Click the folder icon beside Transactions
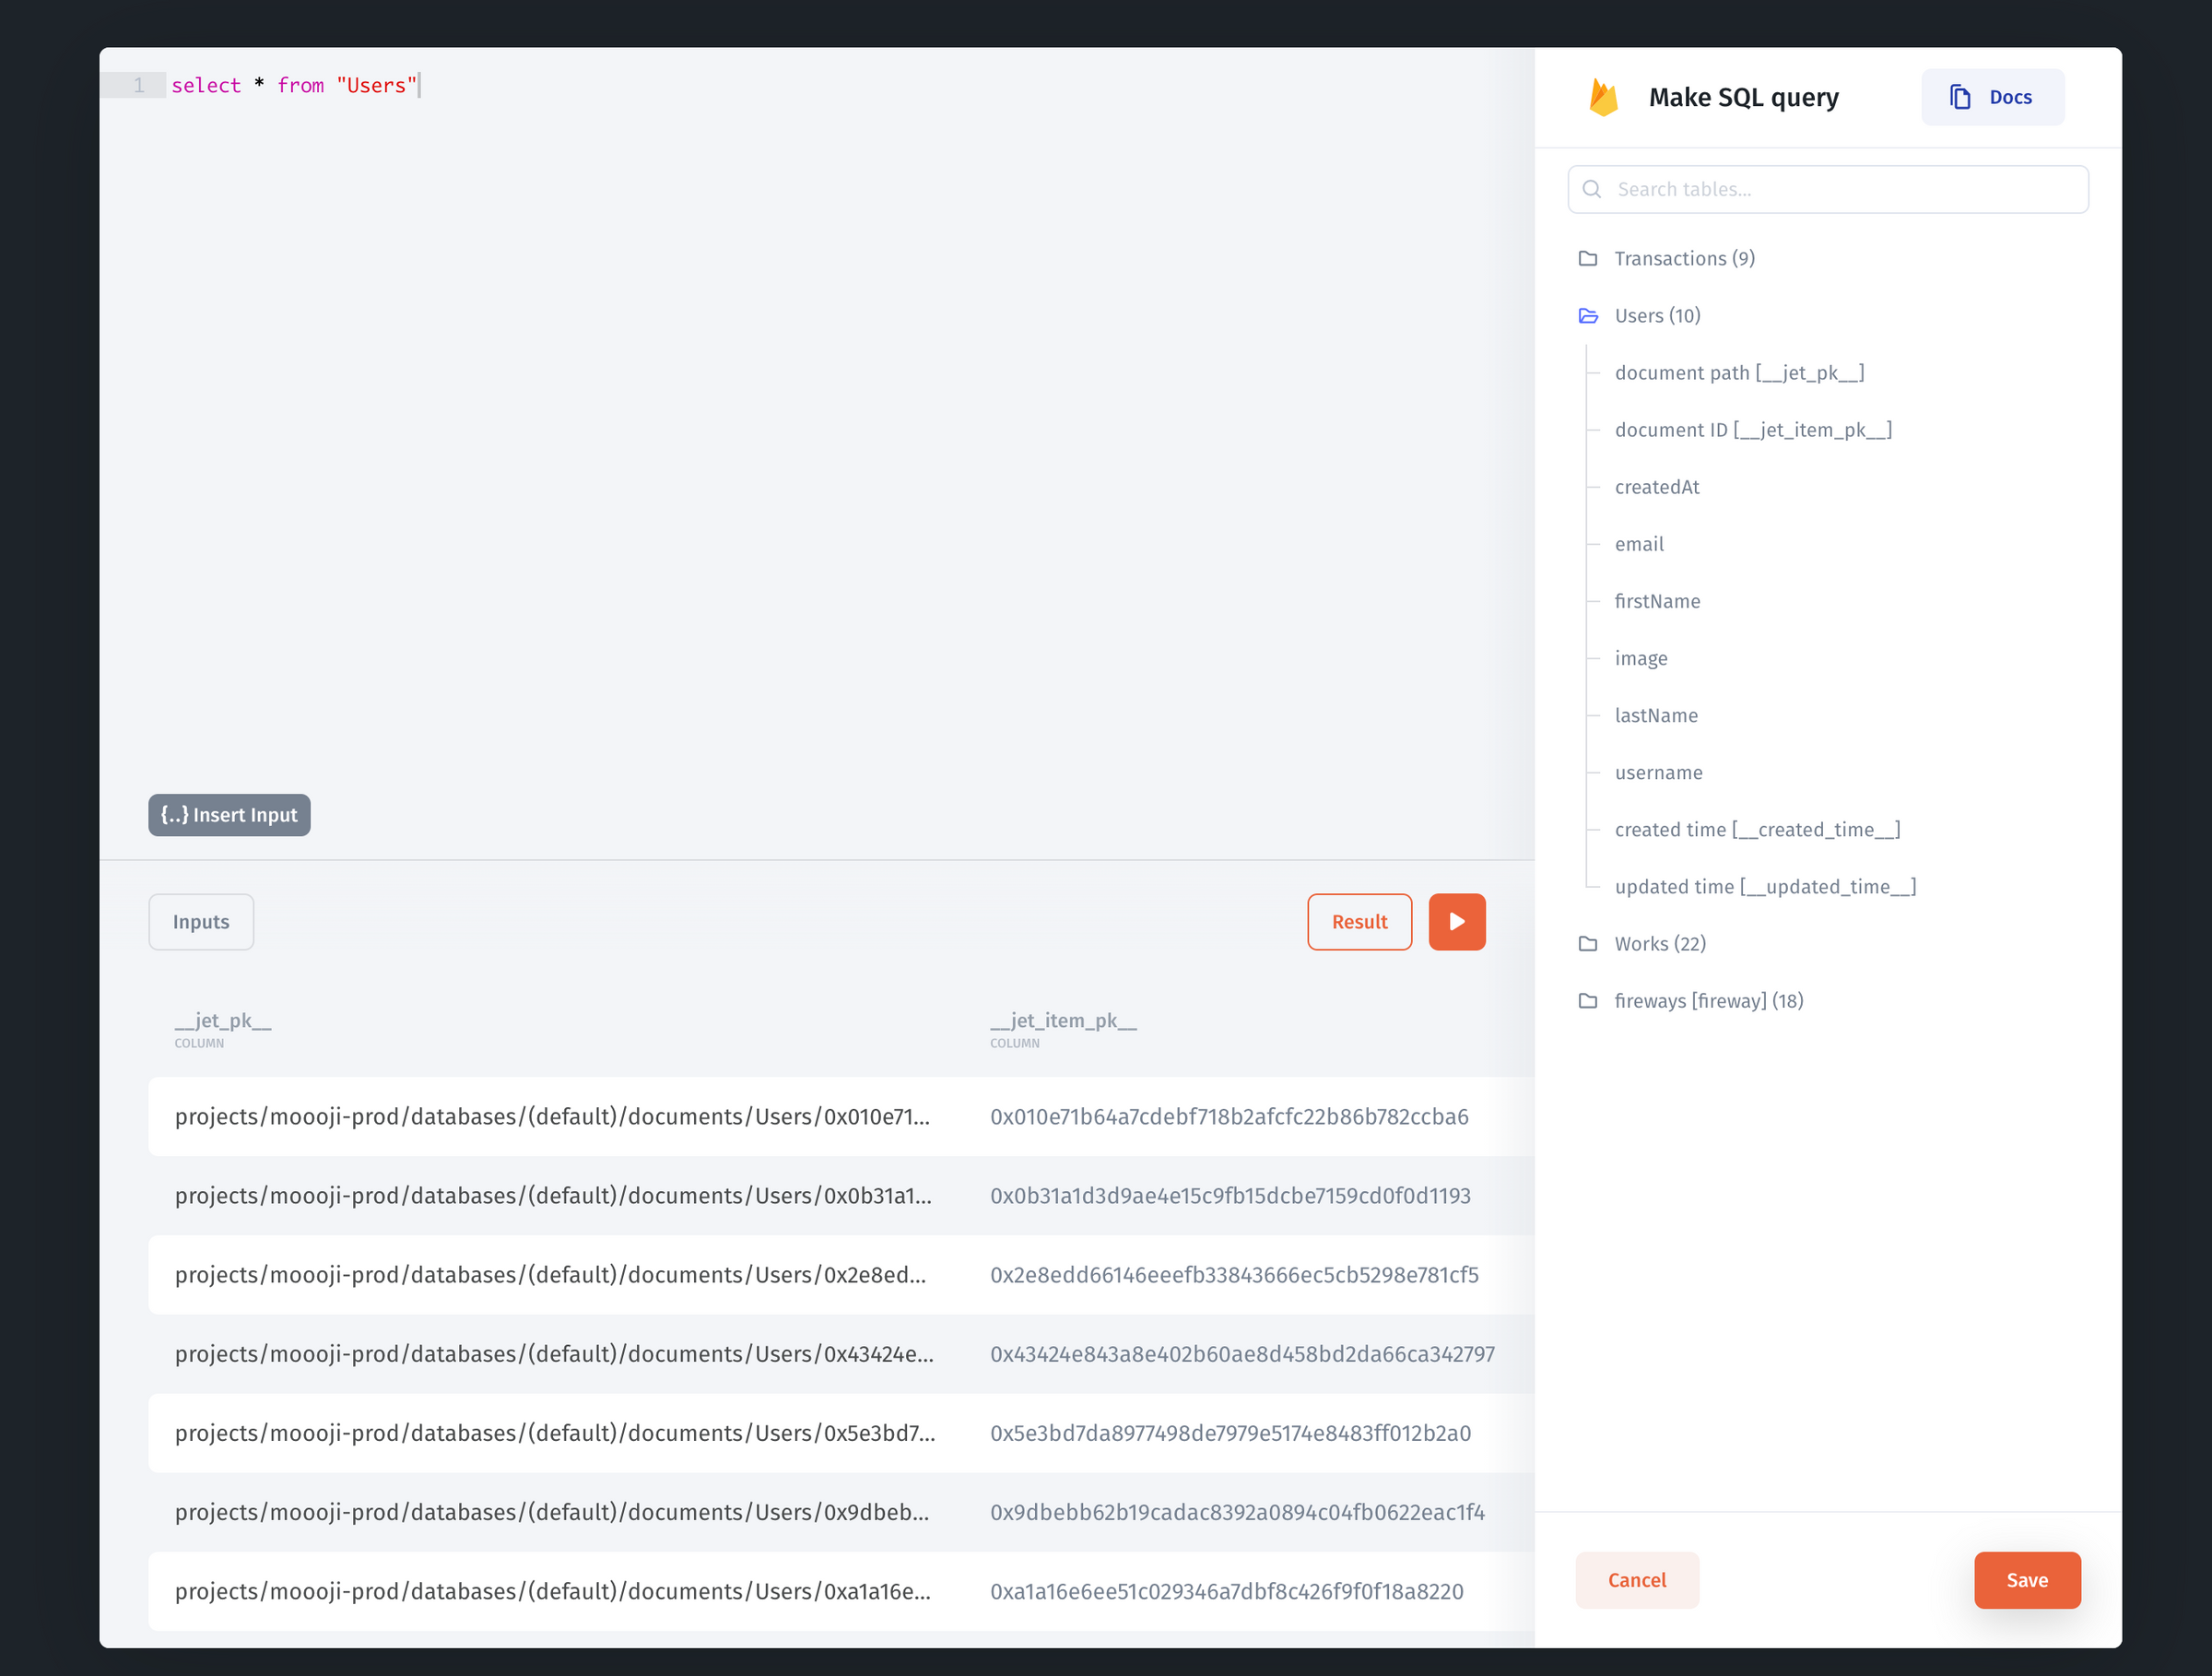This screenshot has width=2212, height=1676. (x=1588, y=258)
